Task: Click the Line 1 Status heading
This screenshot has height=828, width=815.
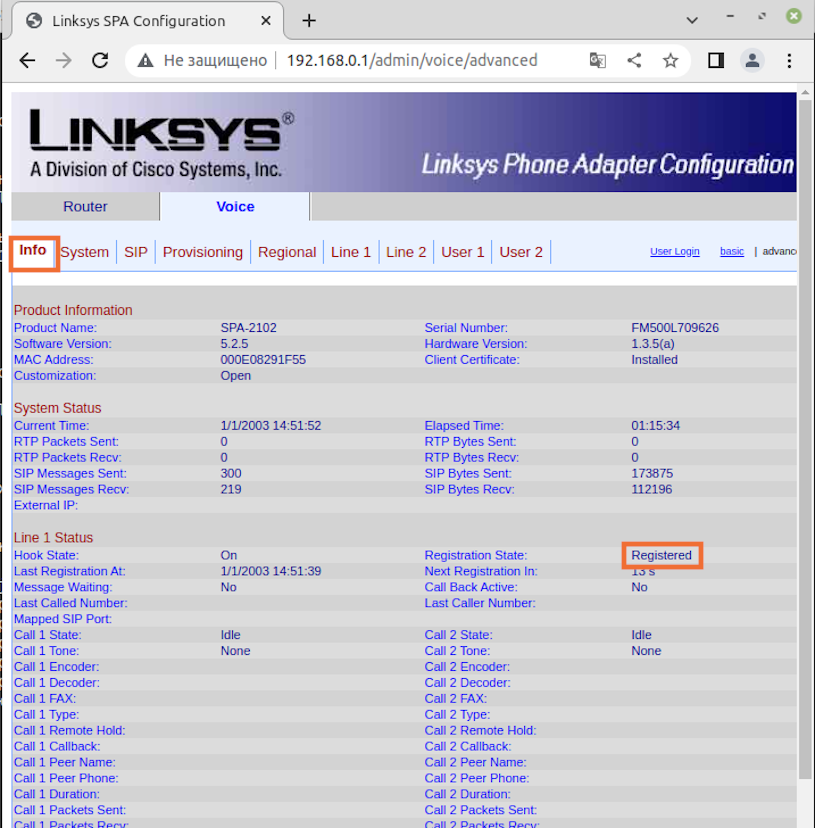Action: pos(53,538)
